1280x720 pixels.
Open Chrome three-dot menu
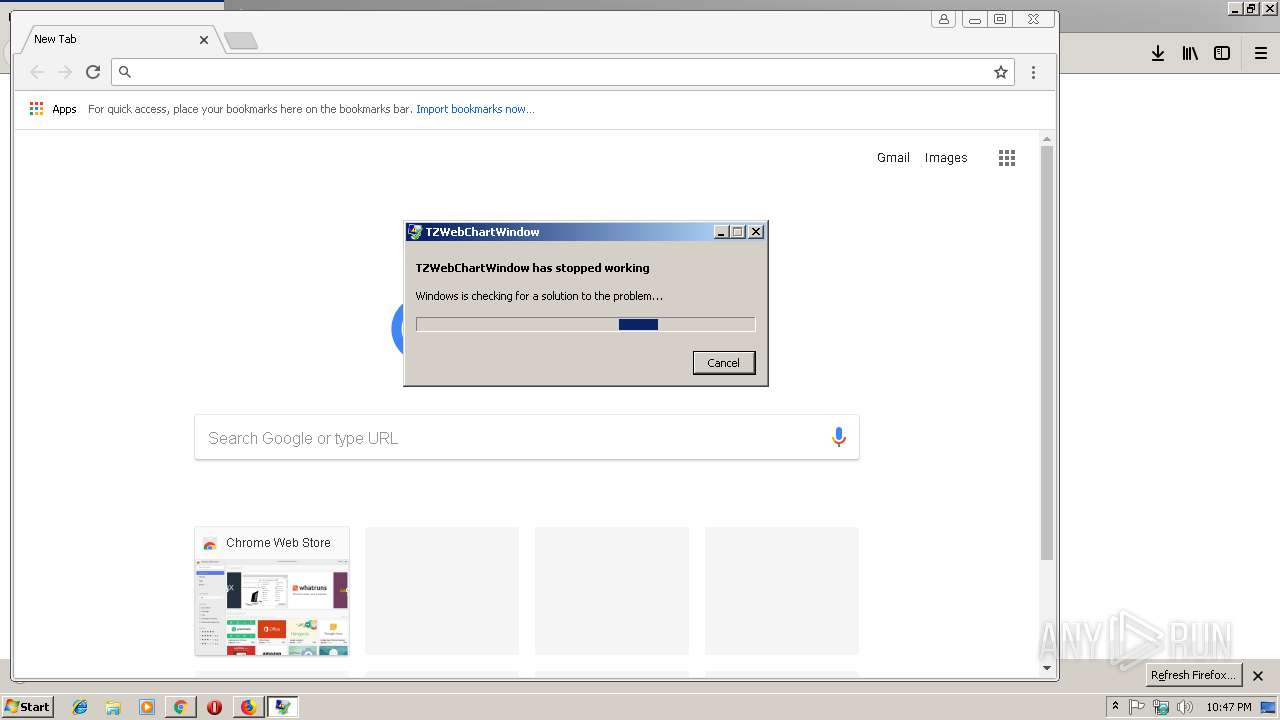1033,72
